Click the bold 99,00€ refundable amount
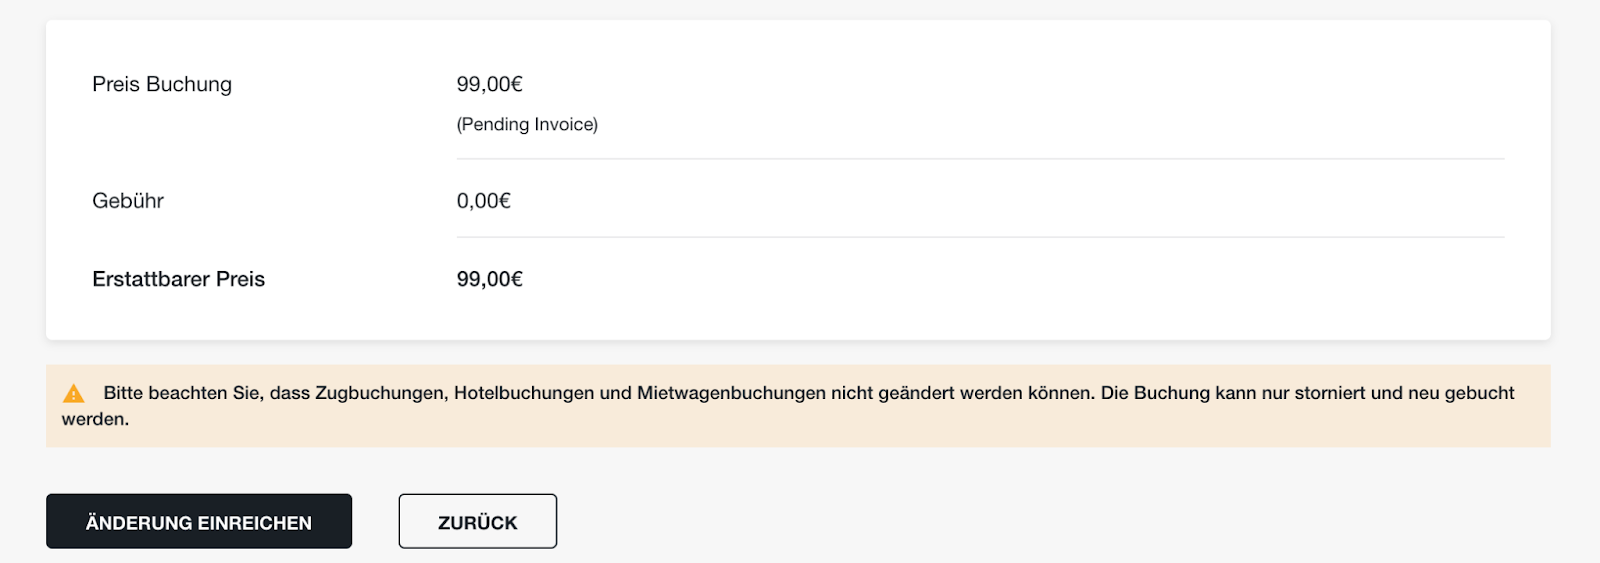Screen dimensions: 1600x563 coord(490,279)
